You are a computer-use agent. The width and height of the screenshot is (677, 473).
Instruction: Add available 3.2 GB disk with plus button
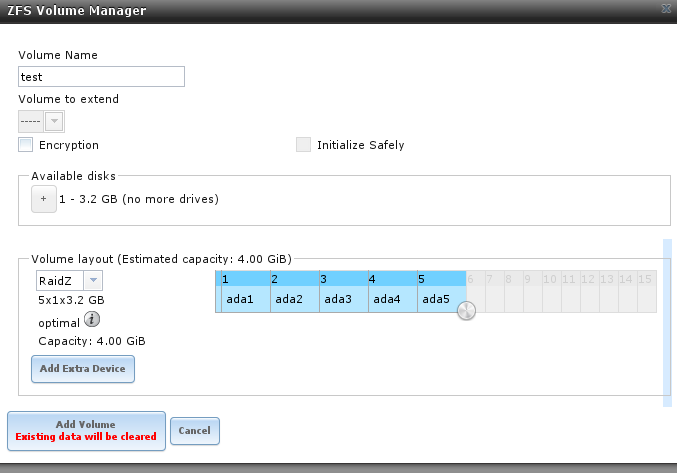(x=44, y=199)
